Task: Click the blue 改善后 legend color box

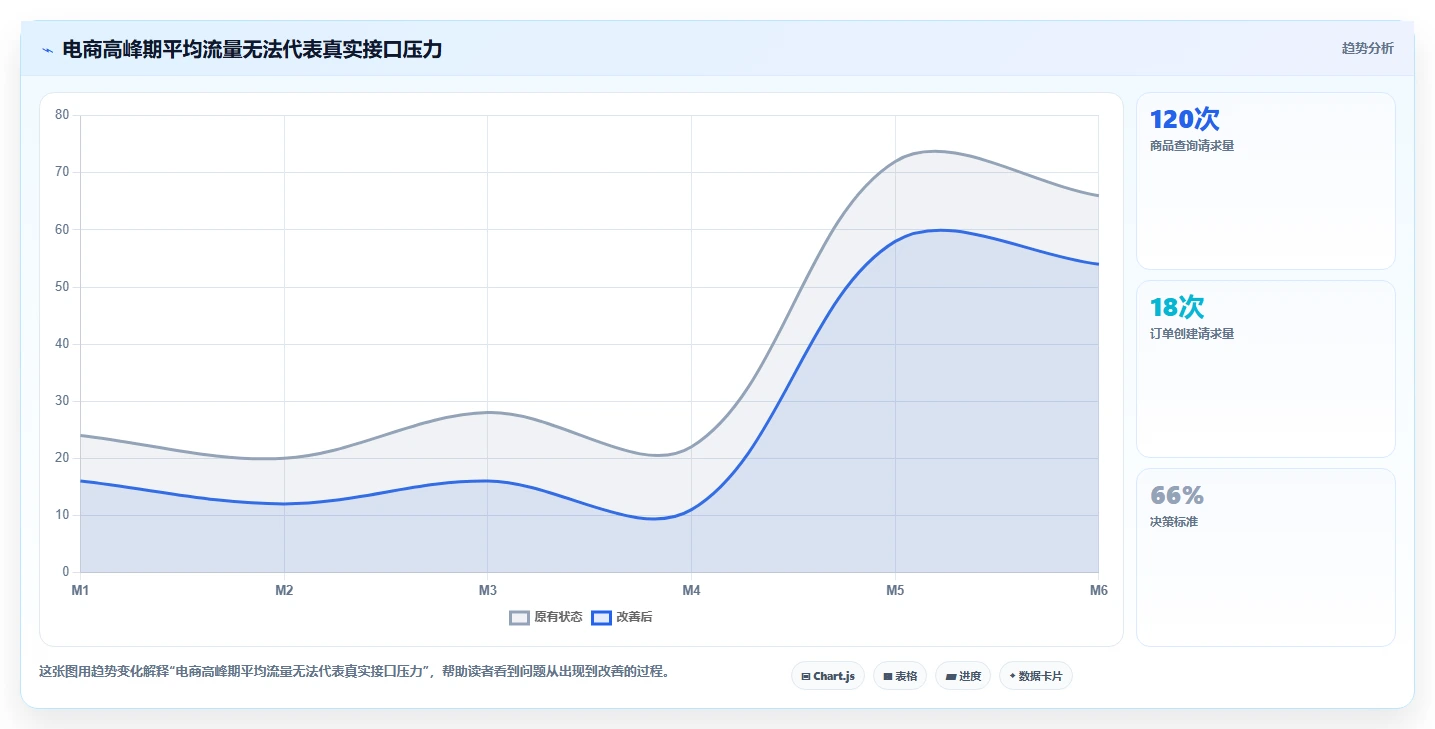Action: coord(601,618)
